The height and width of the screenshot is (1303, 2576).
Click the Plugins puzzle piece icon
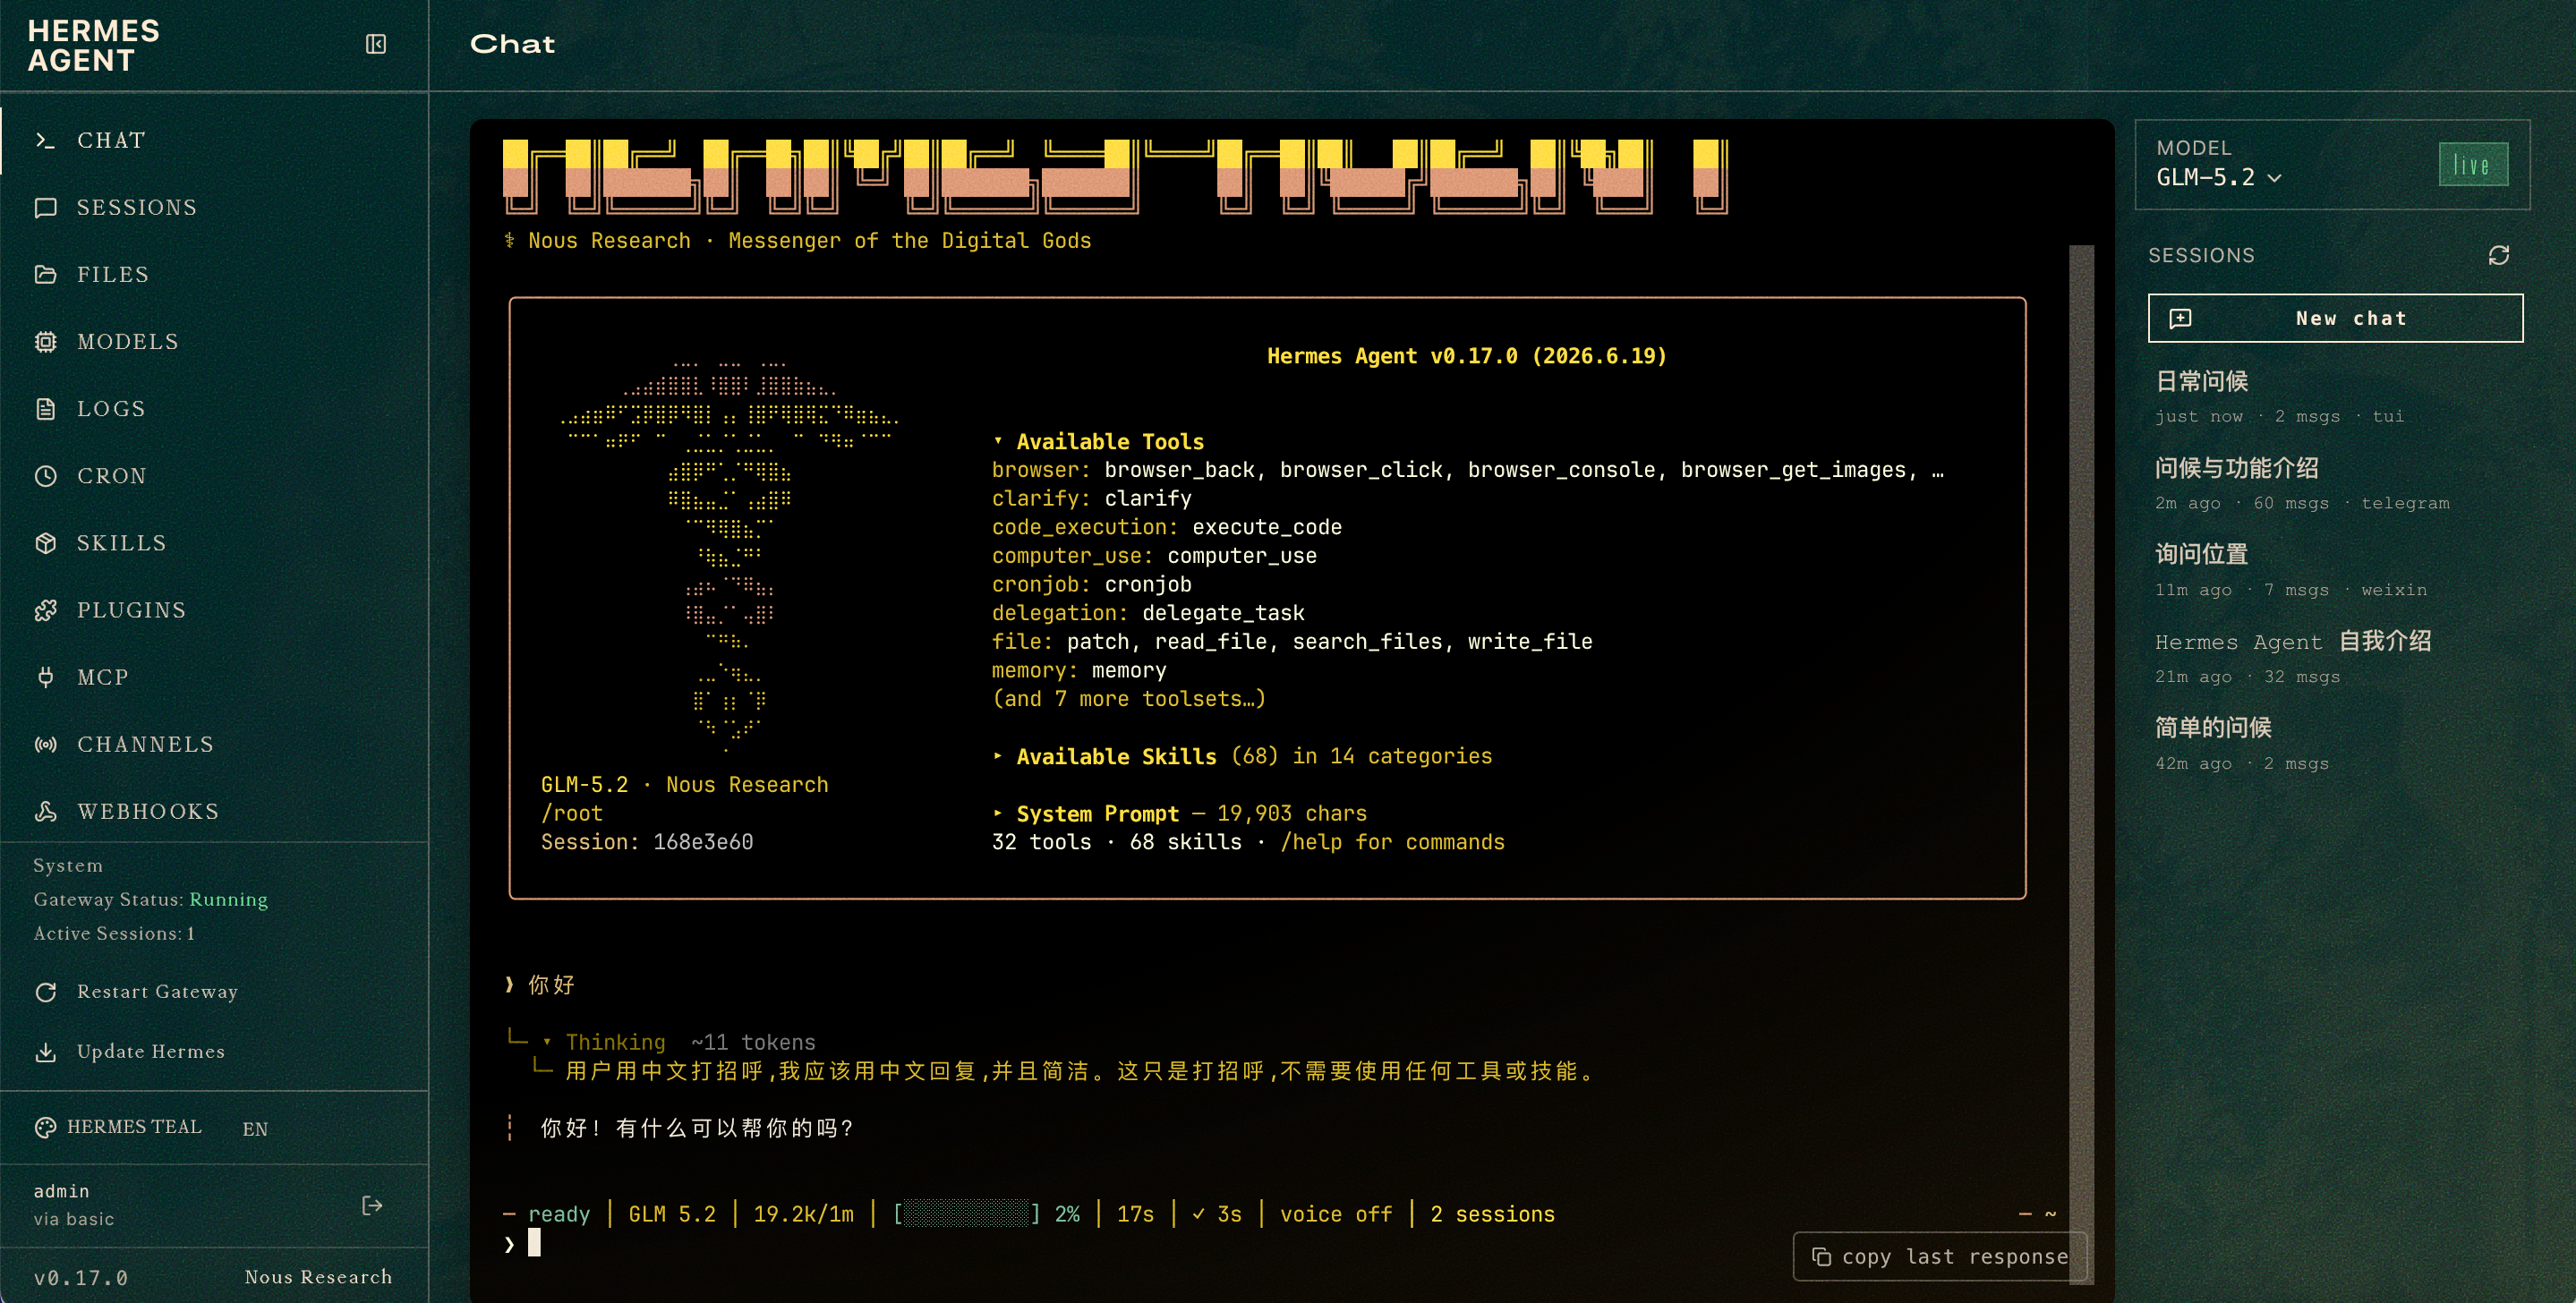(45, 609)
